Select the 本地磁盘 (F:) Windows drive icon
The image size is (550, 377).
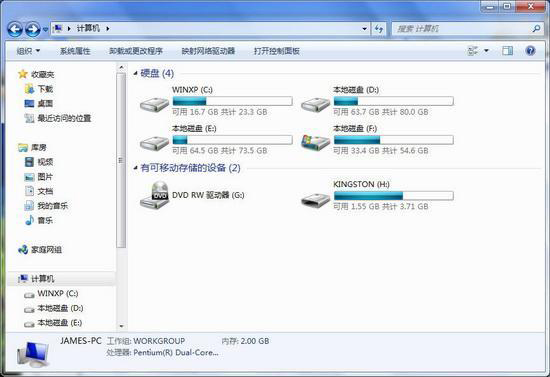tap(316, 142)
